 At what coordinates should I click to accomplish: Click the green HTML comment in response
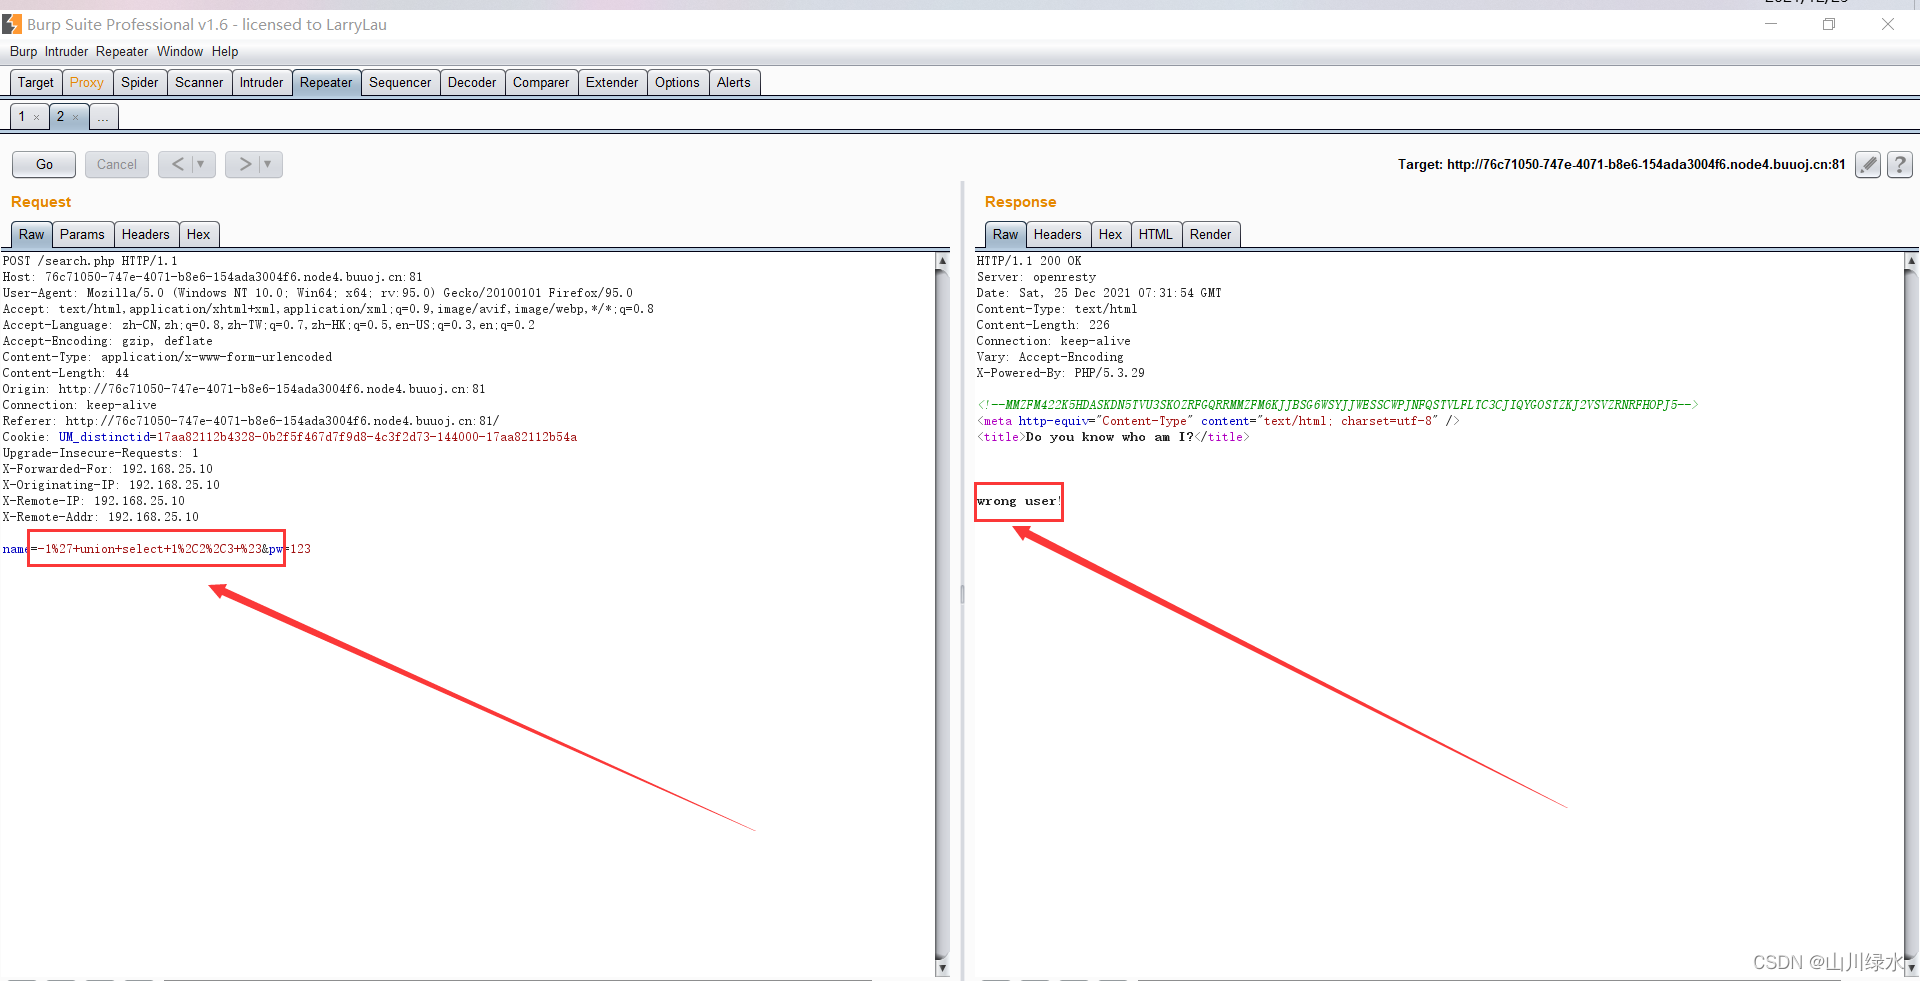1337,405
